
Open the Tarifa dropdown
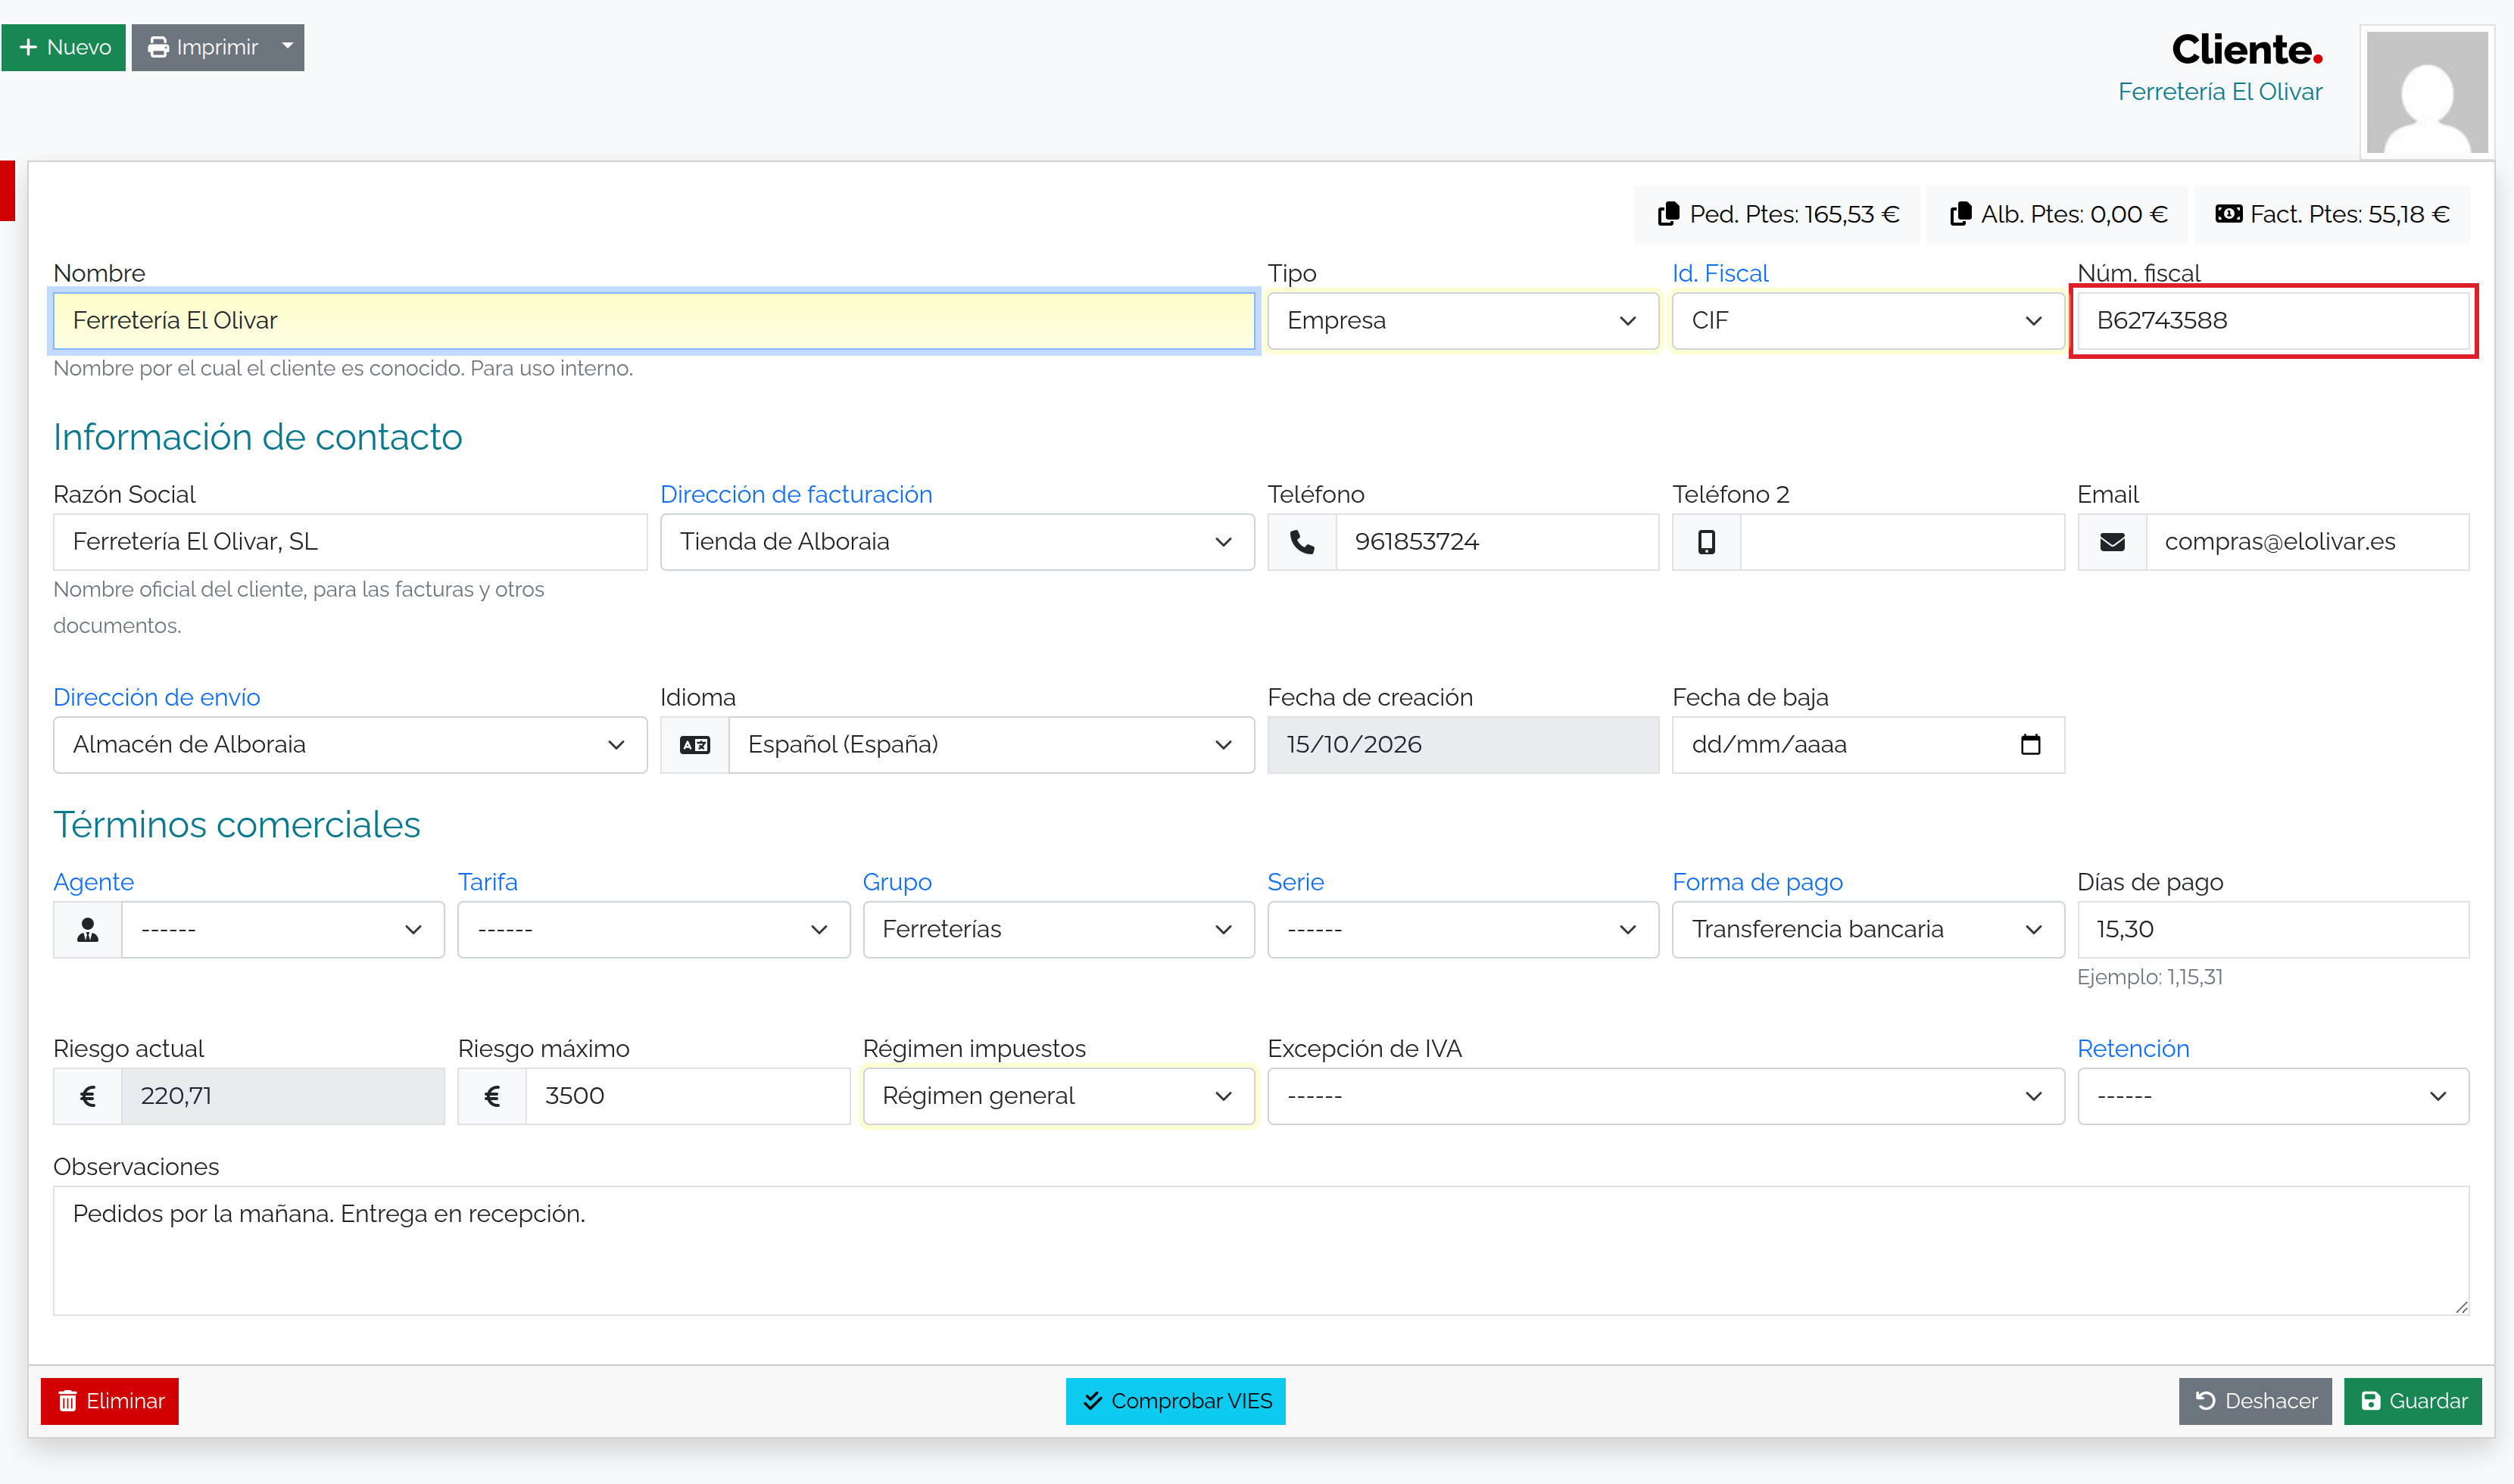(x=653, y=930)
